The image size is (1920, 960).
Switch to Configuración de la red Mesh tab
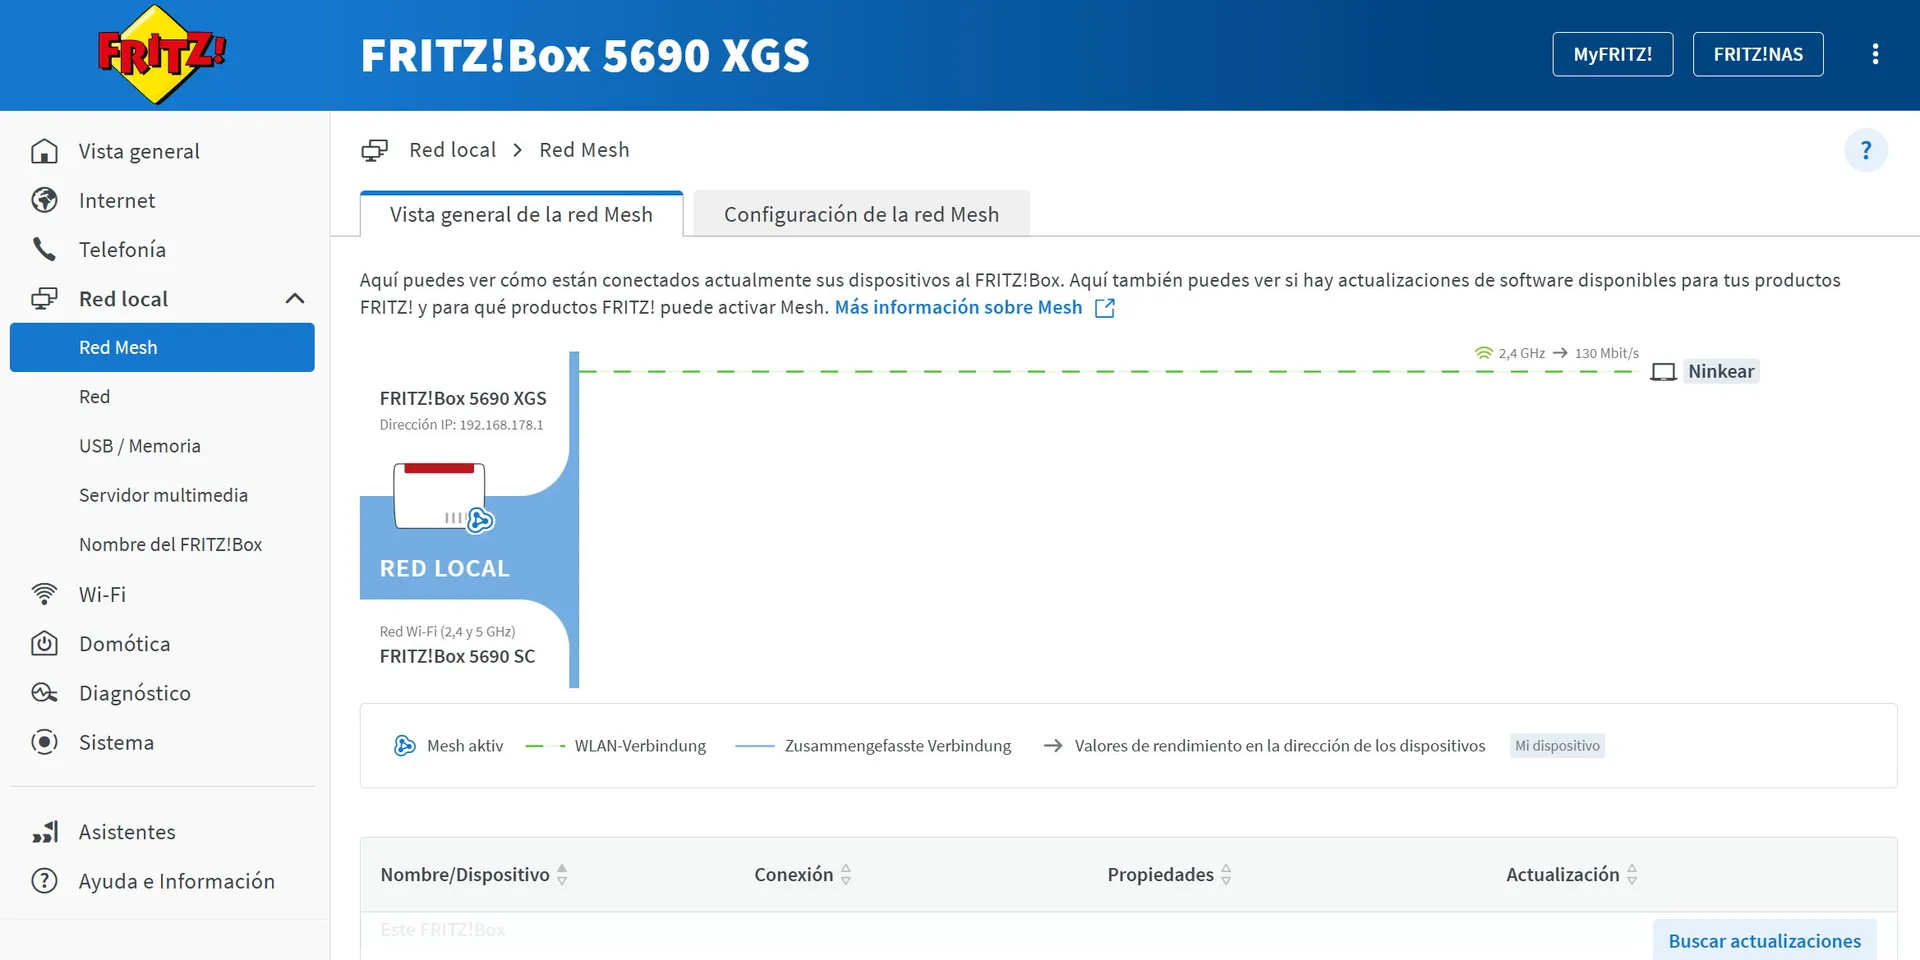click(861, 215)
